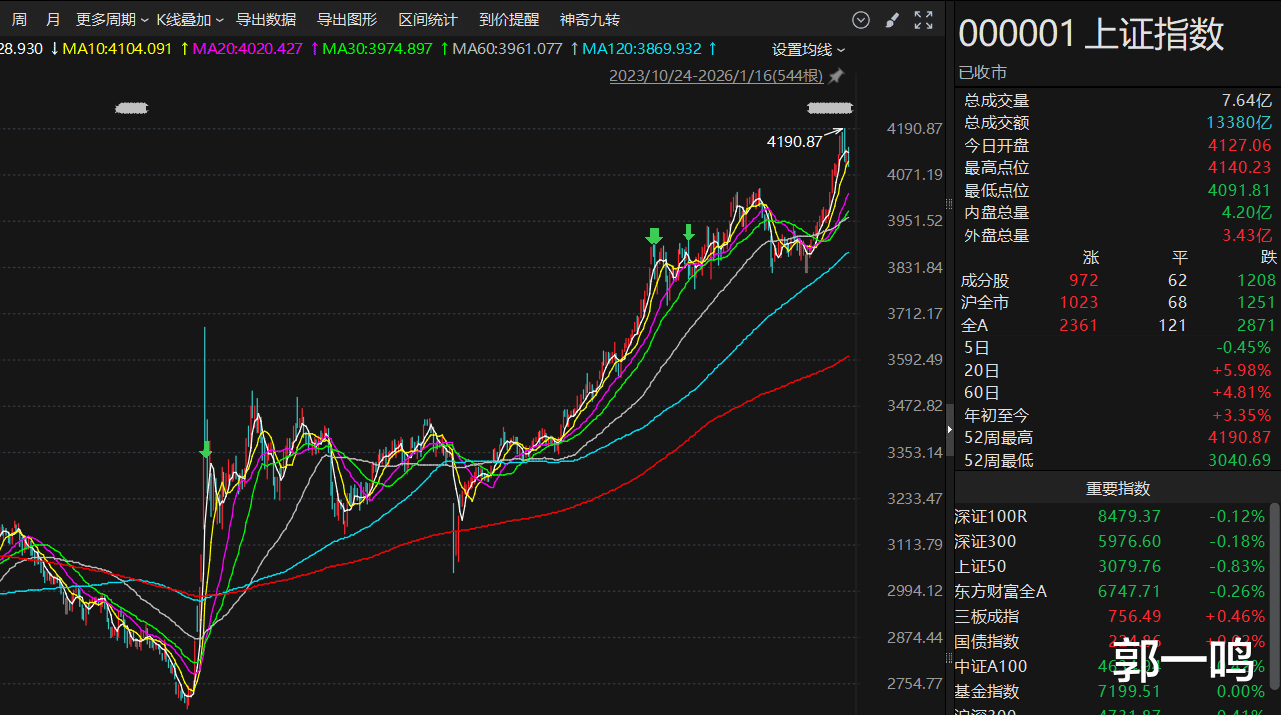Open 到价提醒 price alert

(x=509, y=20)
